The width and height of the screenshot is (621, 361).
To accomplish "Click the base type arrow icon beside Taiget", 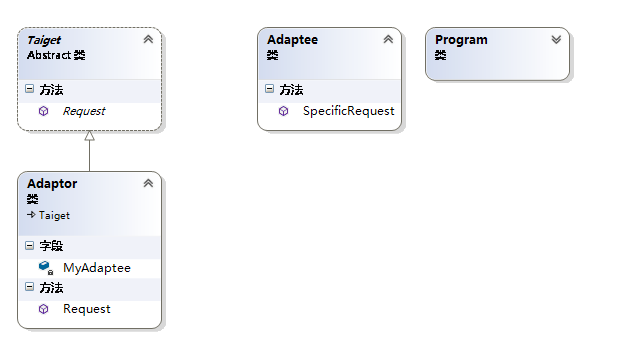I will [31, 215].
